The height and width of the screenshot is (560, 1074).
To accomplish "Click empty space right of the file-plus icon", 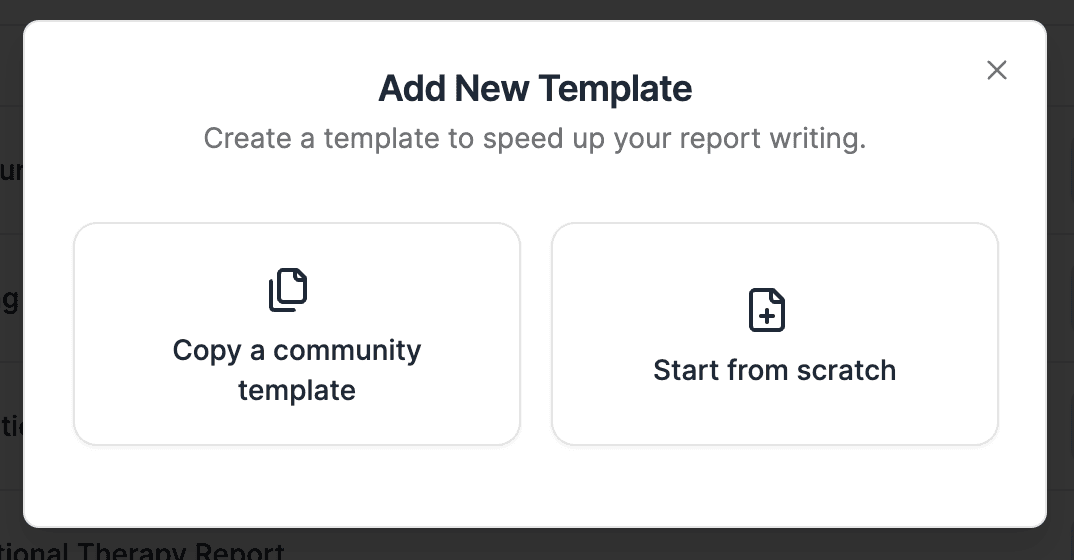I will (900, 310).
